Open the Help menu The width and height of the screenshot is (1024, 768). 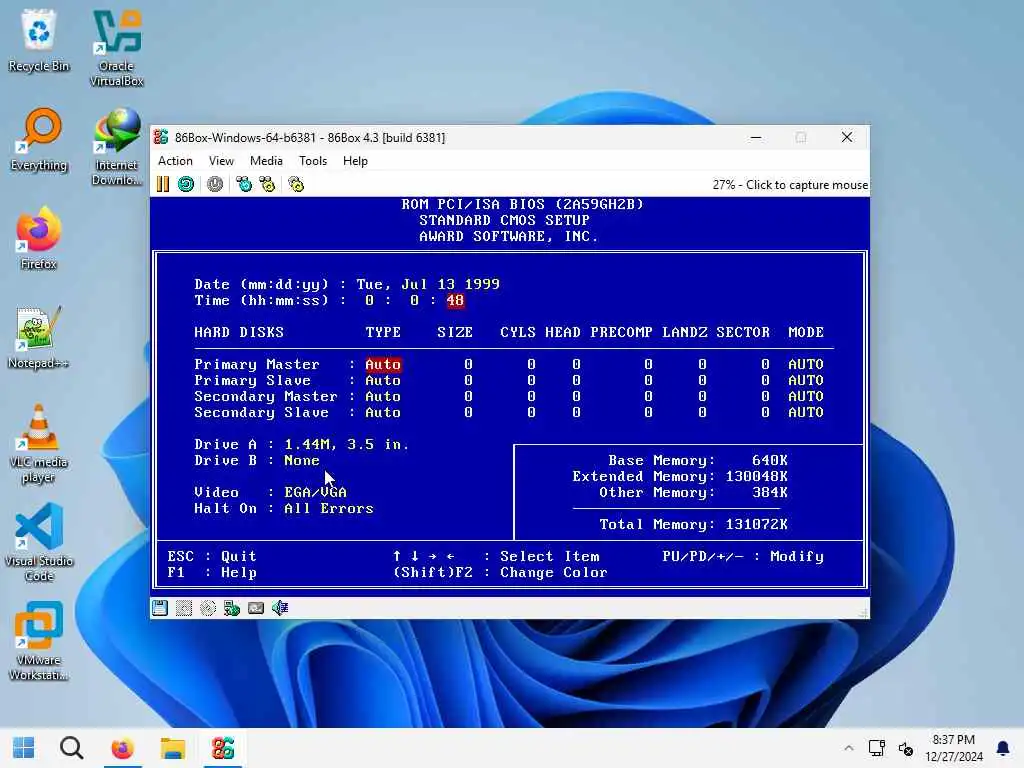(355, 161)
